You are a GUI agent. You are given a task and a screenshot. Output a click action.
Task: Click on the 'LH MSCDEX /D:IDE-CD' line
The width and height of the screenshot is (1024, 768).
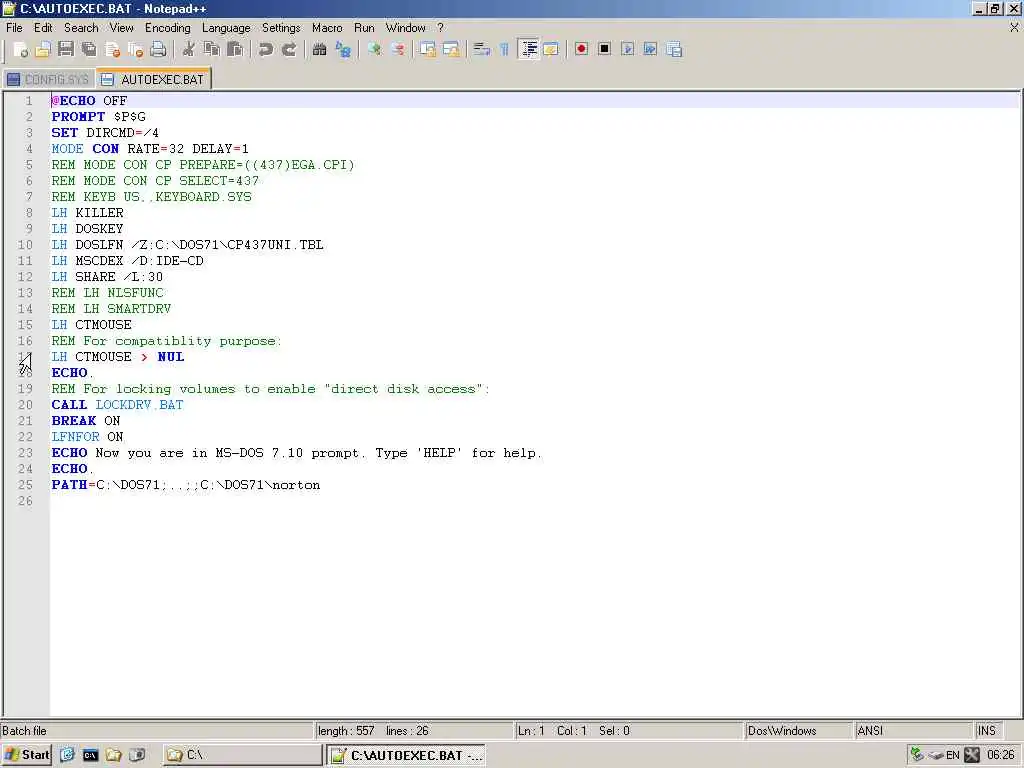click(x=127, y=261)
